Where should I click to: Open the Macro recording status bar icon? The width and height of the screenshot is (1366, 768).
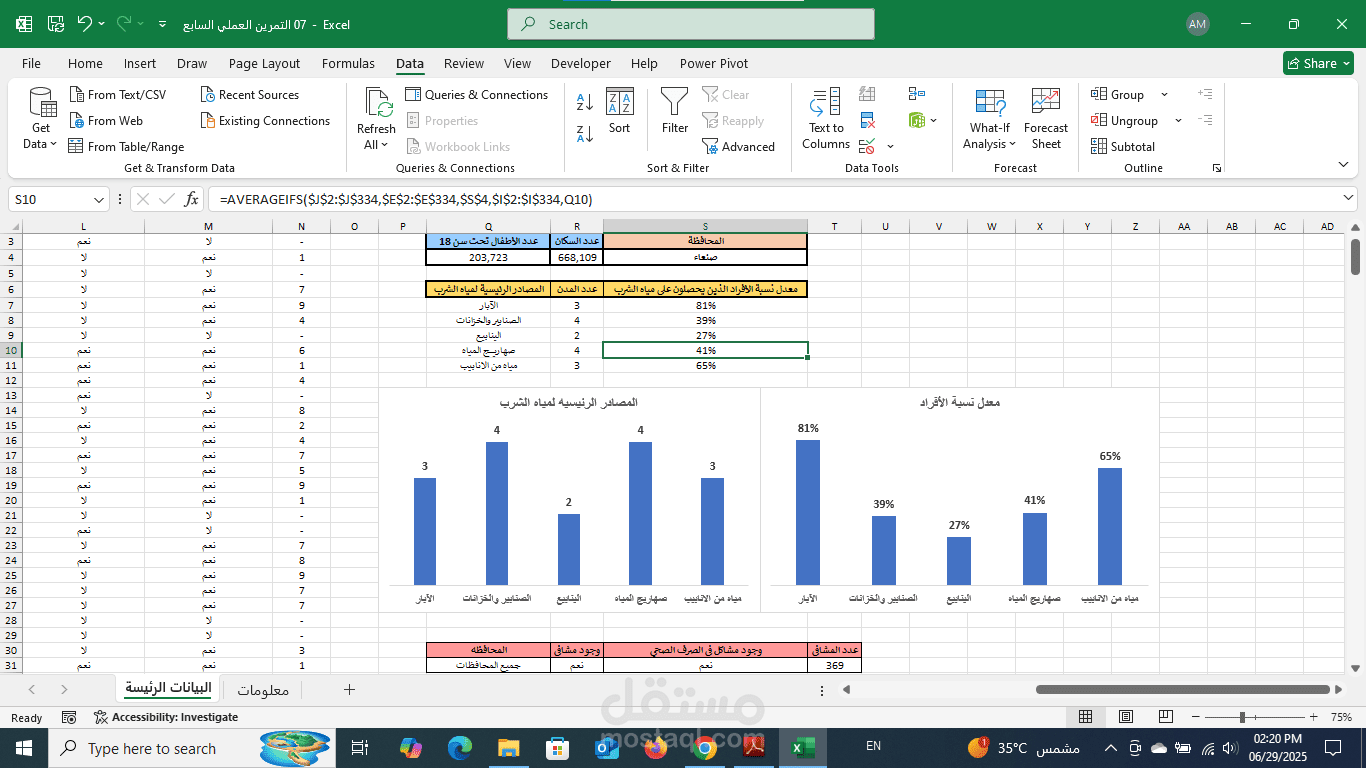(69, 717)
